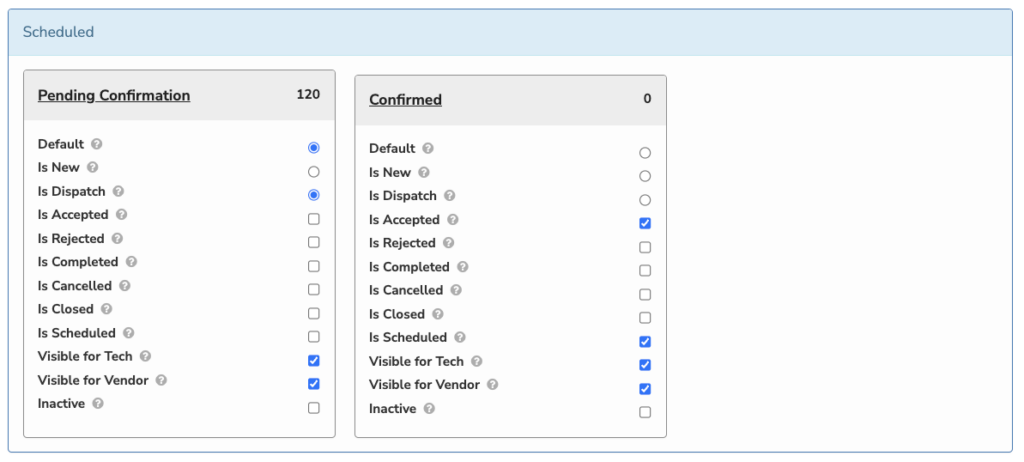This screenshot has width=1024, height=462.
Task: Disable Visible for Tech in Pending Confirmation
Action: click(313, 361)
